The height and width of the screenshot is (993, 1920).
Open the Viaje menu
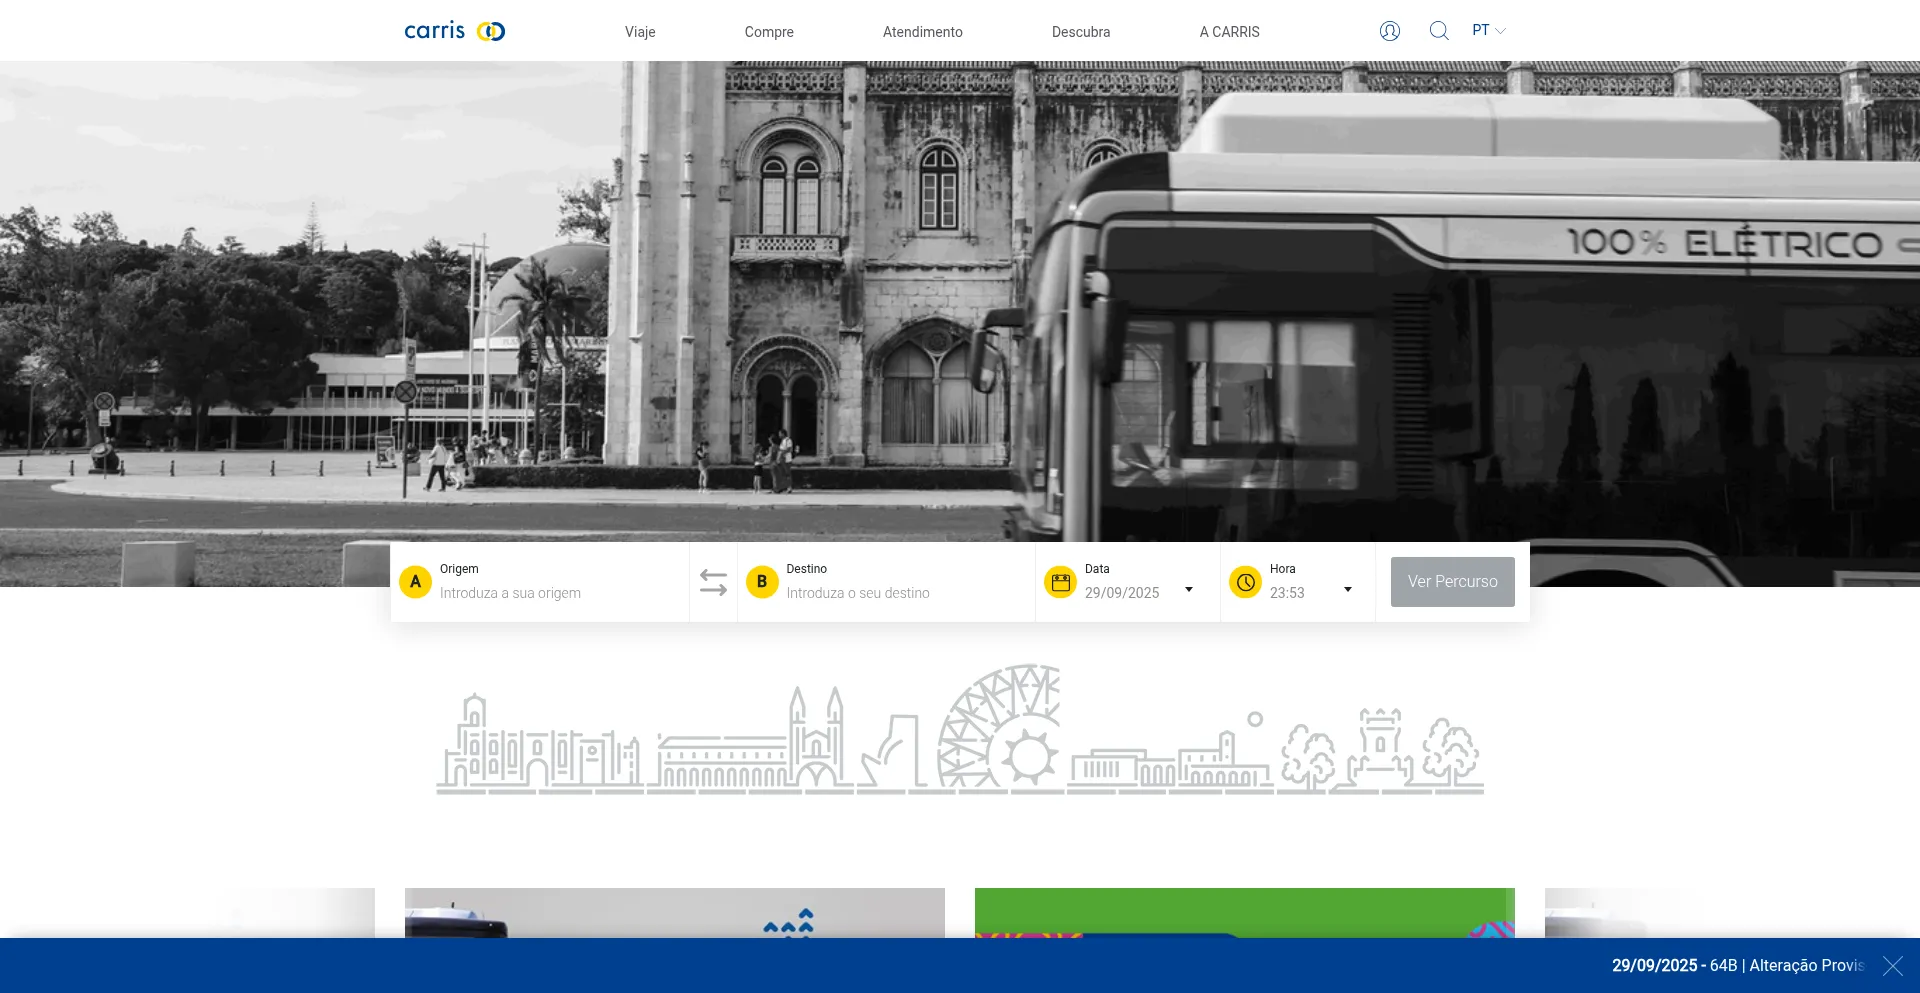[640, 32]
